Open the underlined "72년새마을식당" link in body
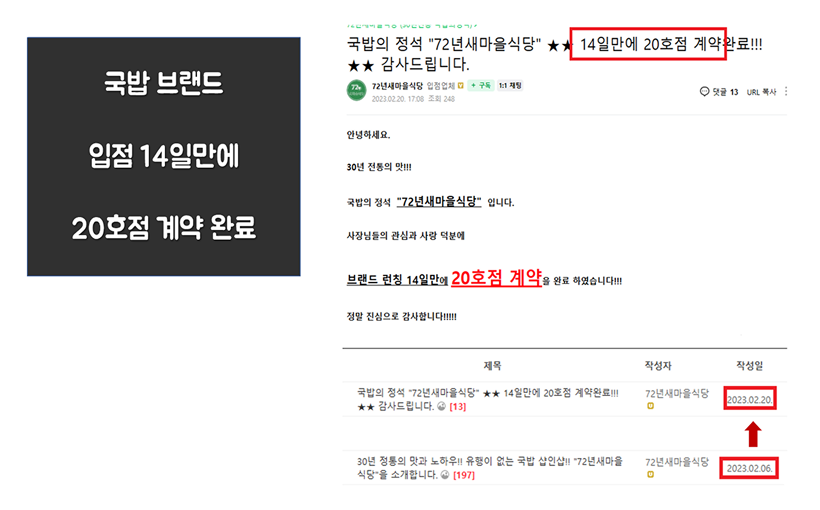Screen dimensions: 820x510 tap(439, 202)
